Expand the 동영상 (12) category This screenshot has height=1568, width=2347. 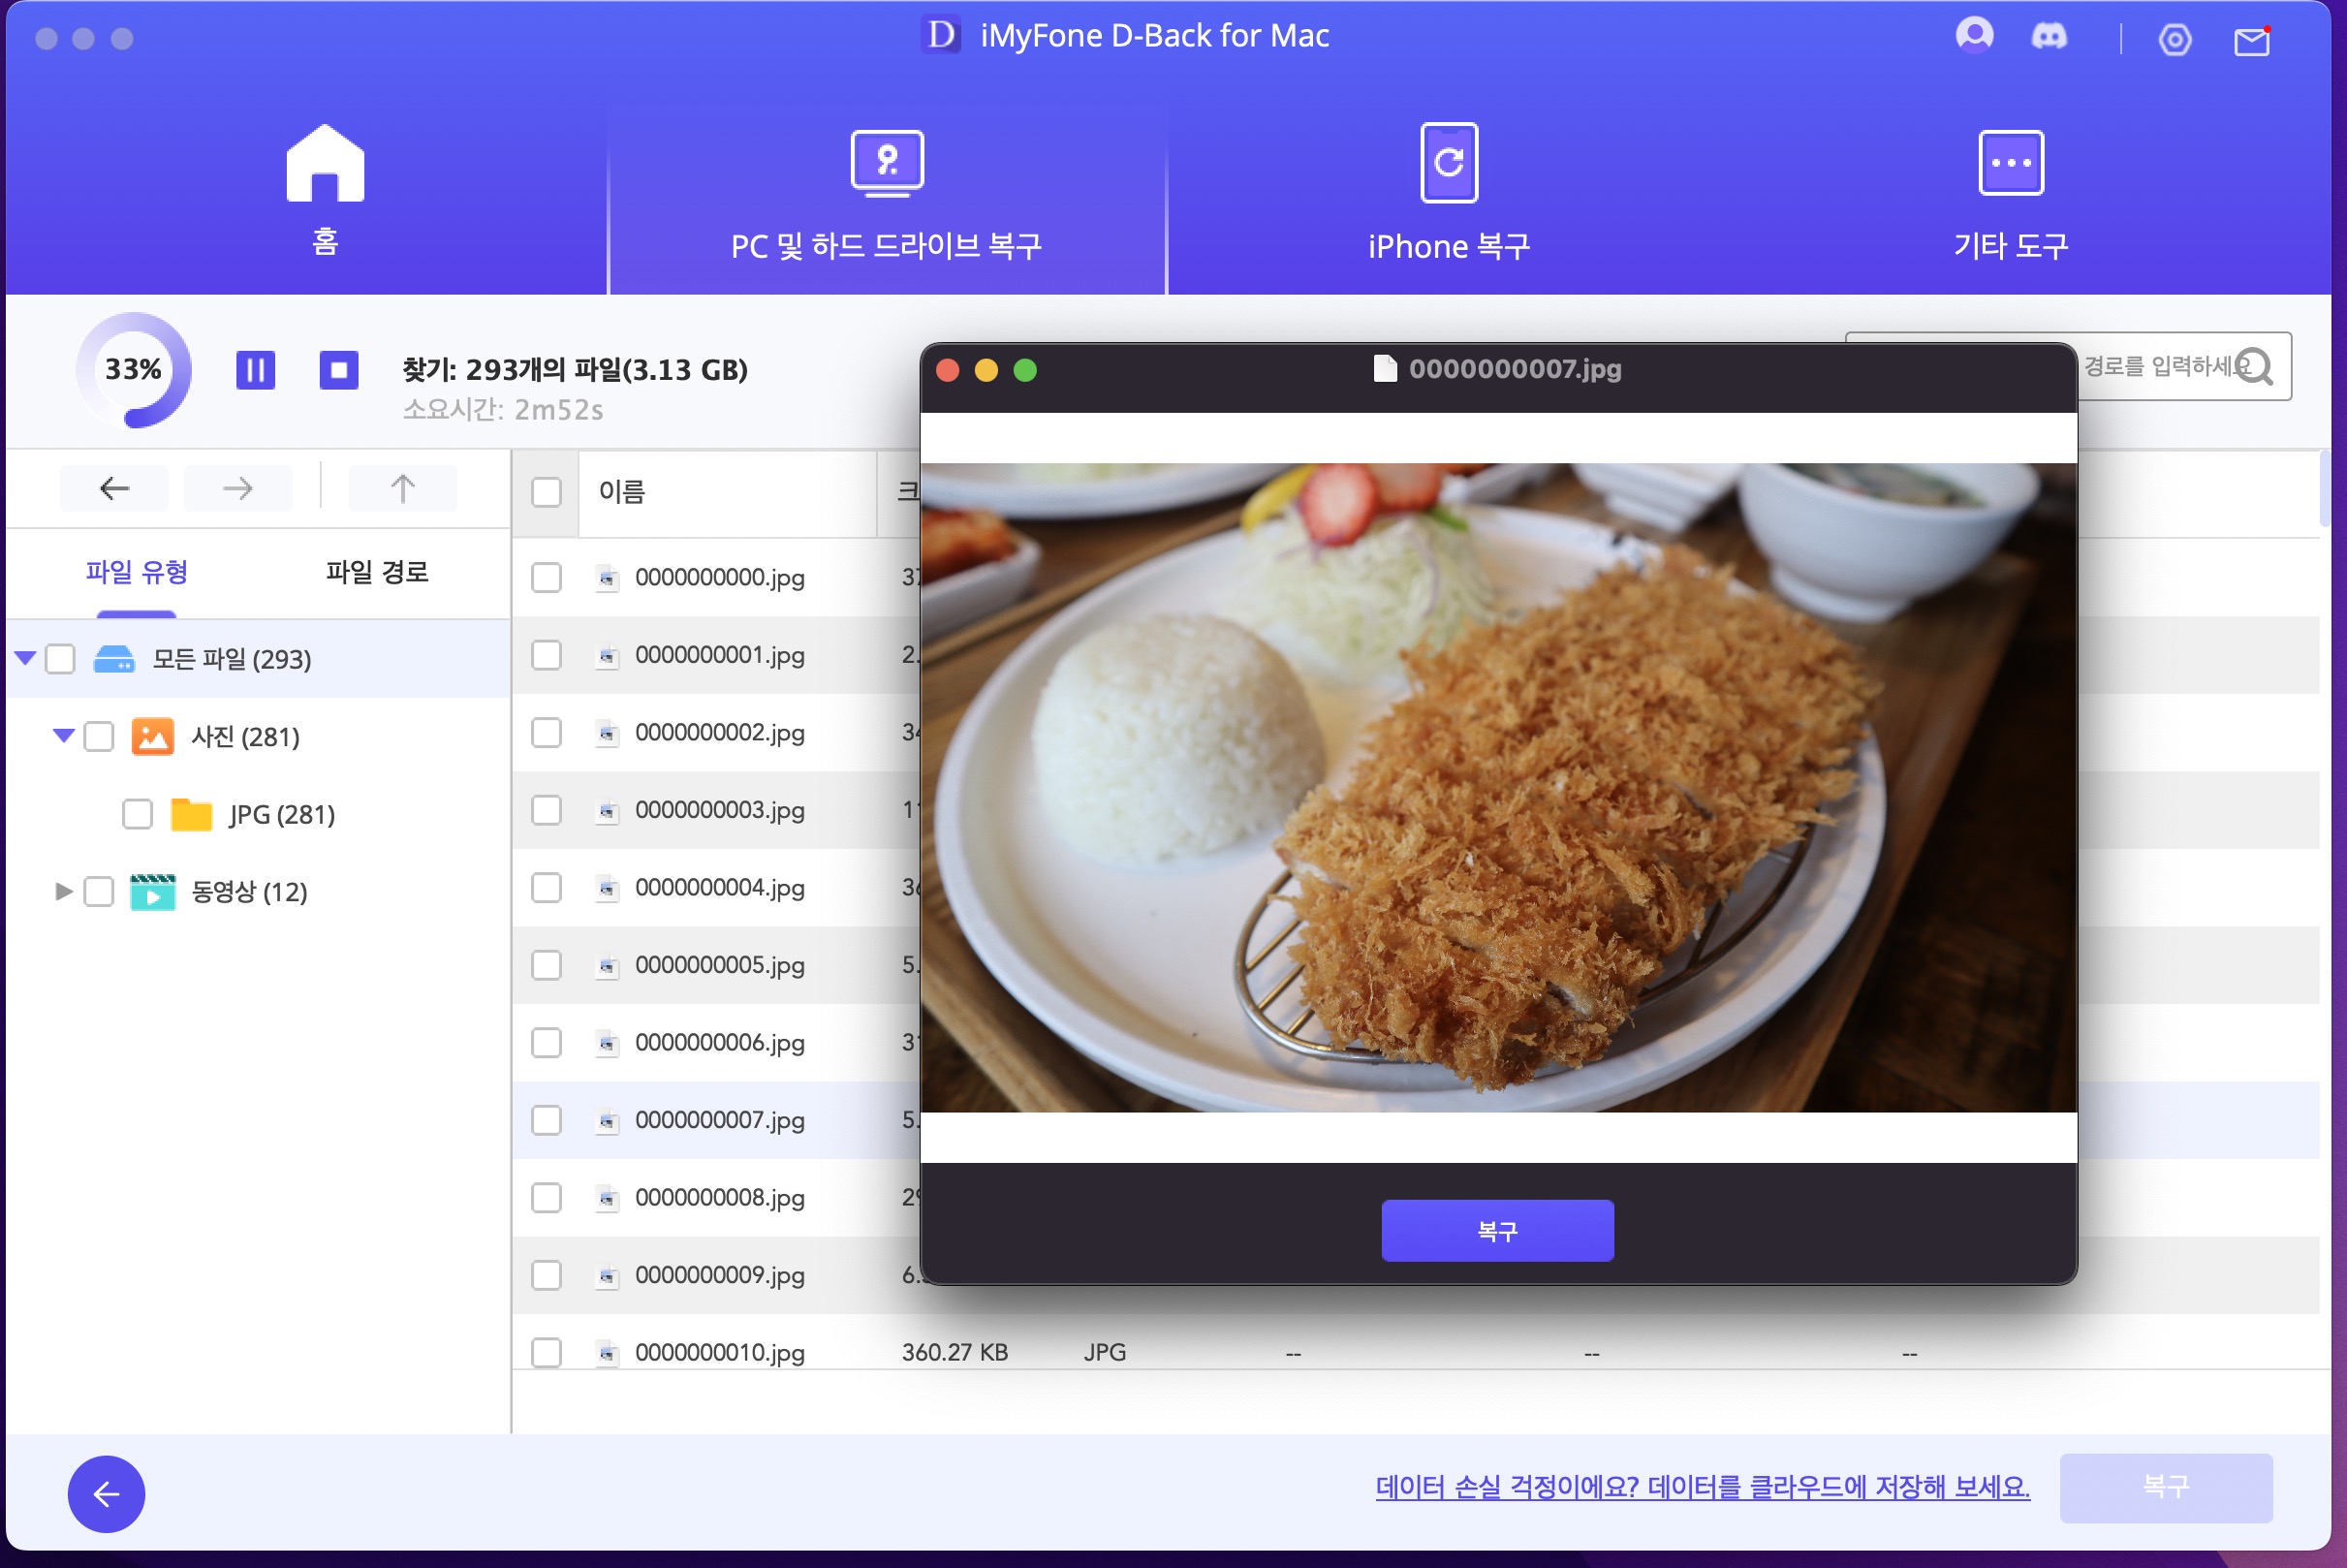(x=63, y=891)
